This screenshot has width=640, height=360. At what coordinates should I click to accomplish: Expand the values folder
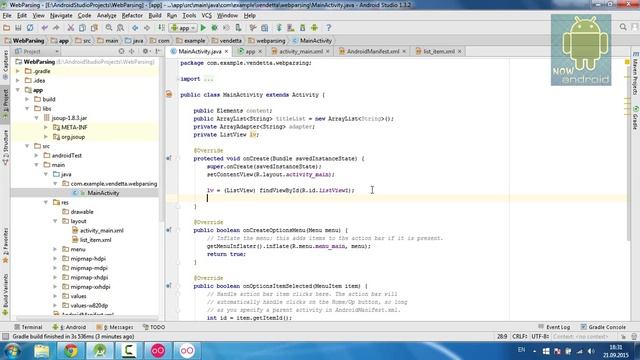click(55, 296)
